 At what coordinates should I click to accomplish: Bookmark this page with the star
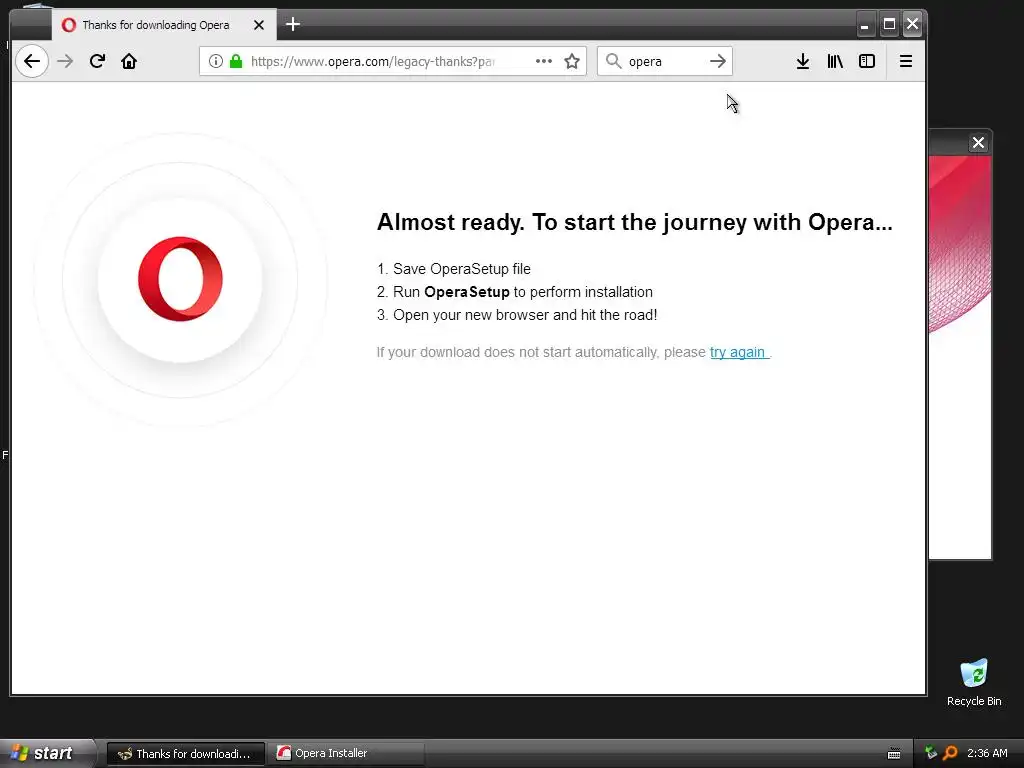click(572, 61)
